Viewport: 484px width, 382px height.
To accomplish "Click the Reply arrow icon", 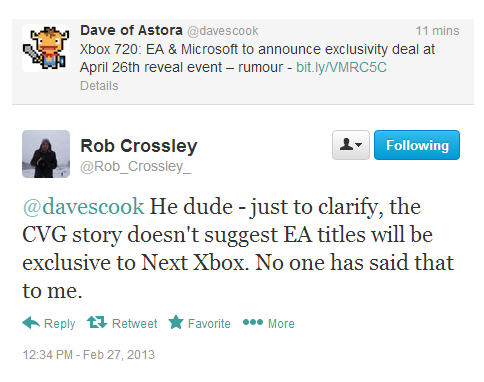I will pos(31,323).
